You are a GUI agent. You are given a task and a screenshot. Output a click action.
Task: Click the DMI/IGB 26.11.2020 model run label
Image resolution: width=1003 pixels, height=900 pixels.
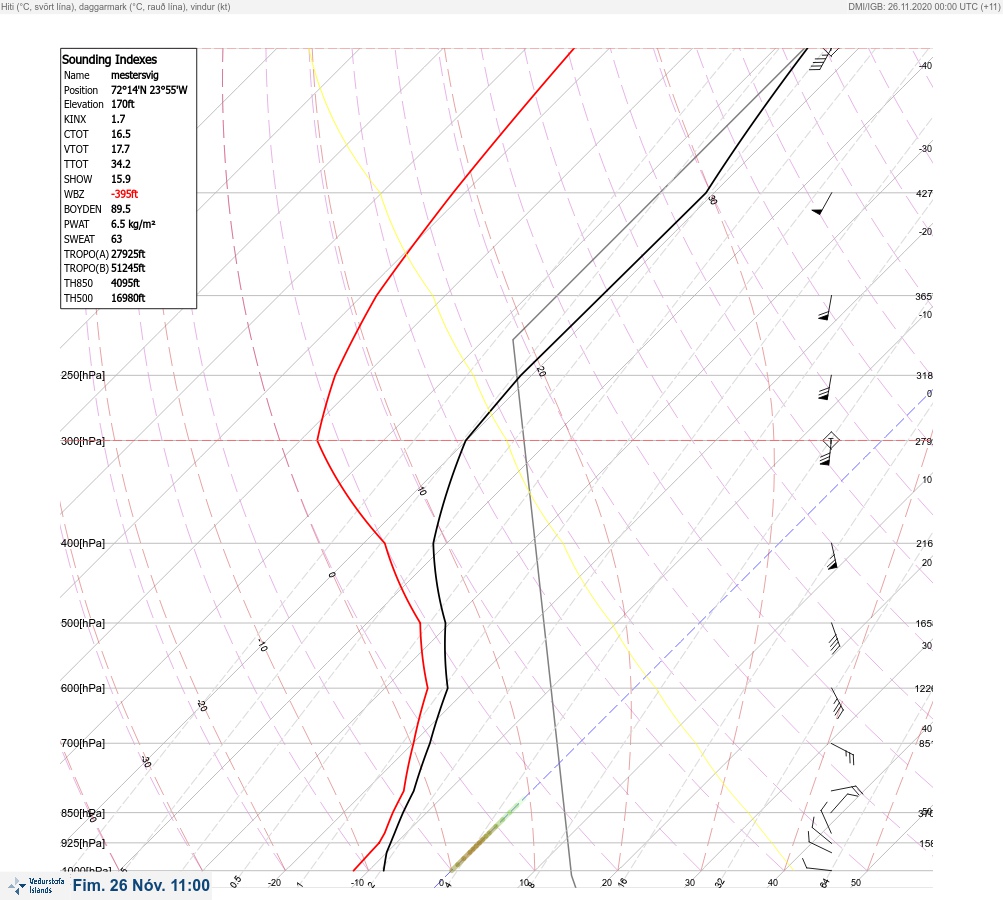(924, 7)
